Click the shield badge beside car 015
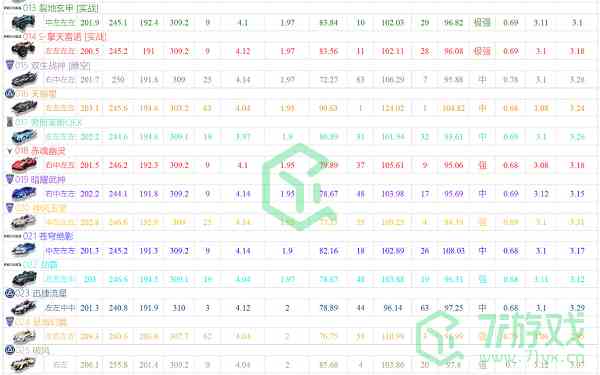Screen dimensions: 600x375 [10, 65]
